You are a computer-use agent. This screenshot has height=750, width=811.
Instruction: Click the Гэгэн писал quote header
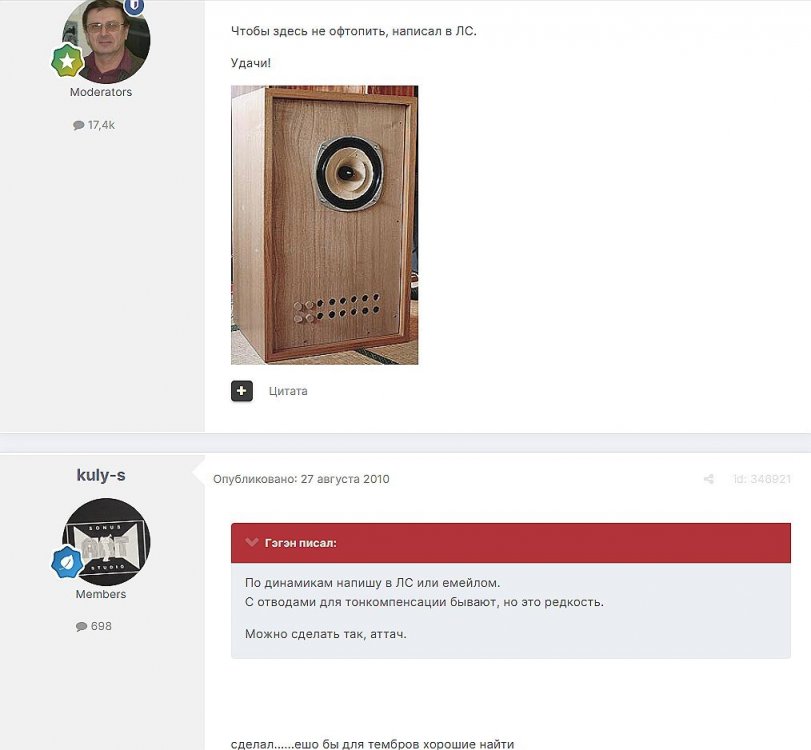tap(510, 543)
